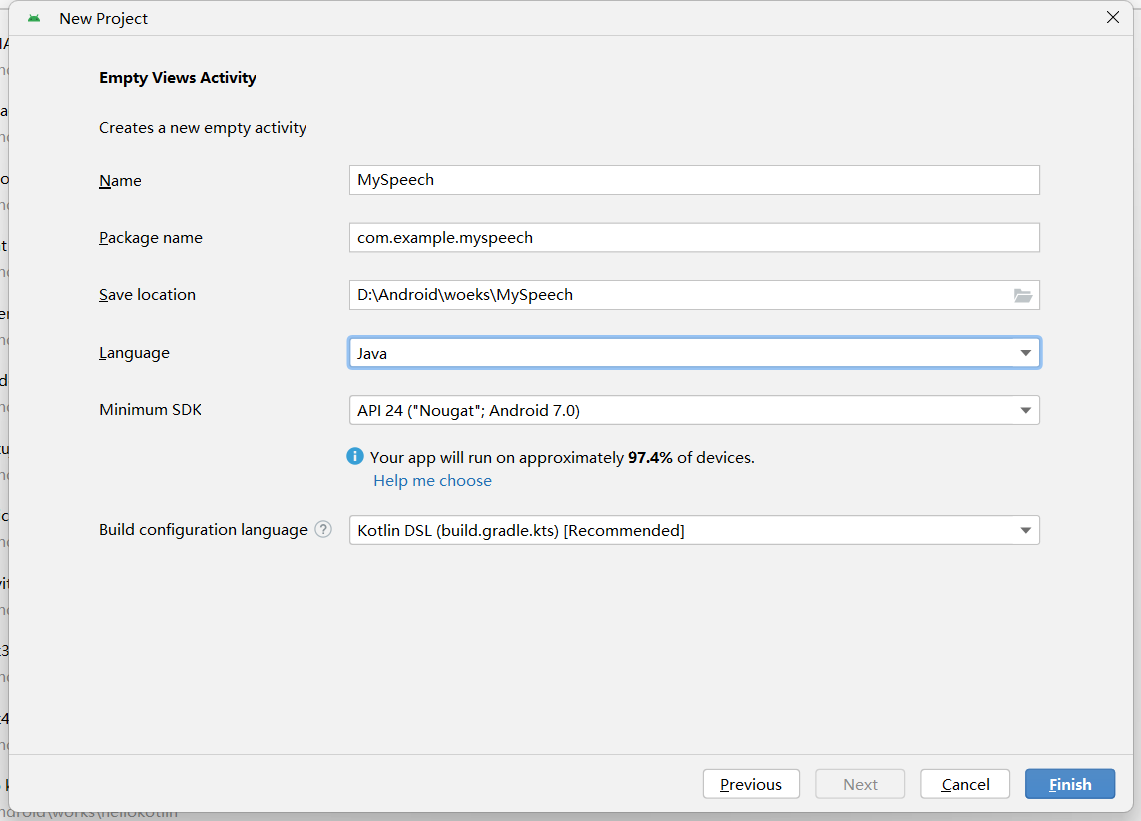Go back with the Previous button
This screenshot has height=821, width=1141.
[750, 784]
